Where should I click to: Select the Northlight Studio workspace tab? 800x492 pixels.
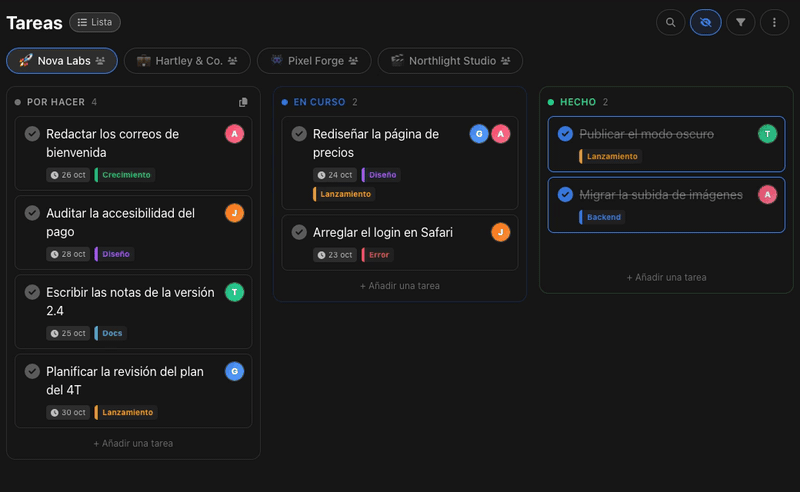coord(450,61)
